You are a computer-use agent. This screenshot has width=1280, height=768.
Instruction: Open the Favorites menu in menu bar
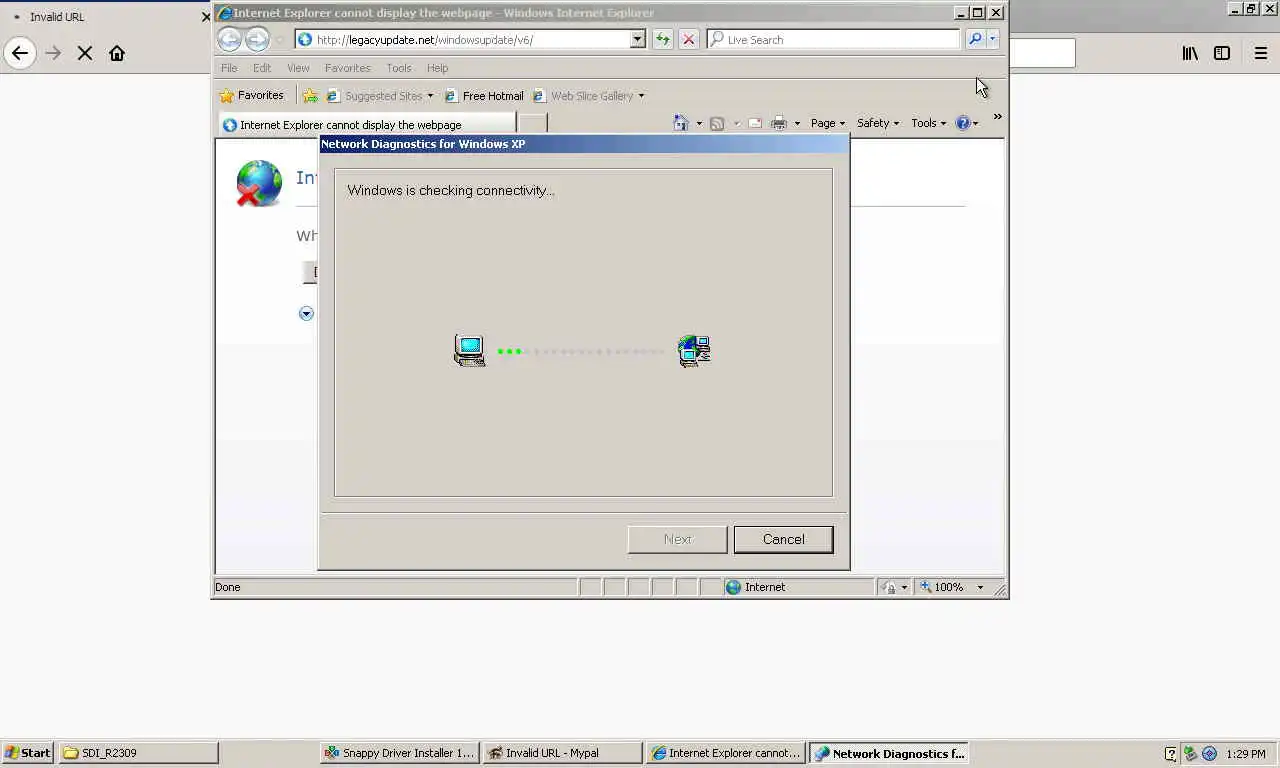pos(347,68)
